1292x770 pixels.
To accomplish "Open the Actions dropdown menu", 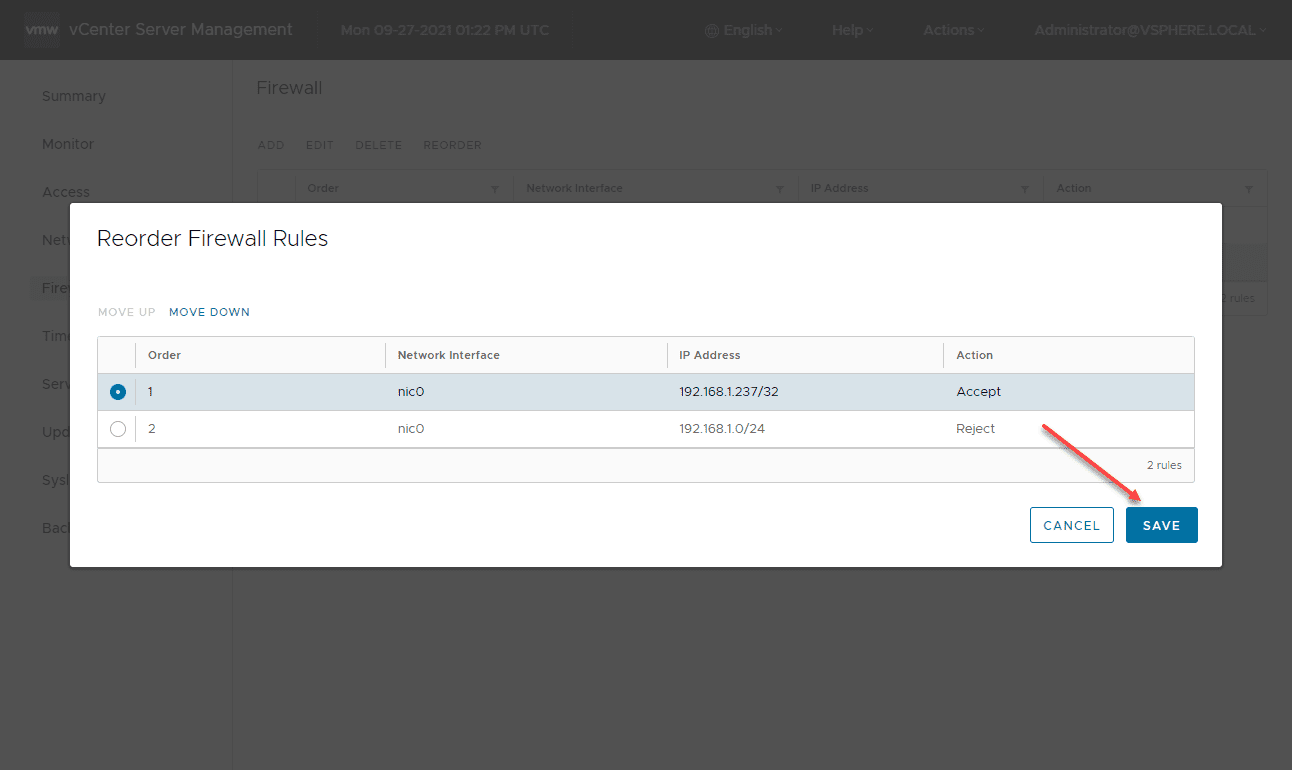I will click(953, 30).
